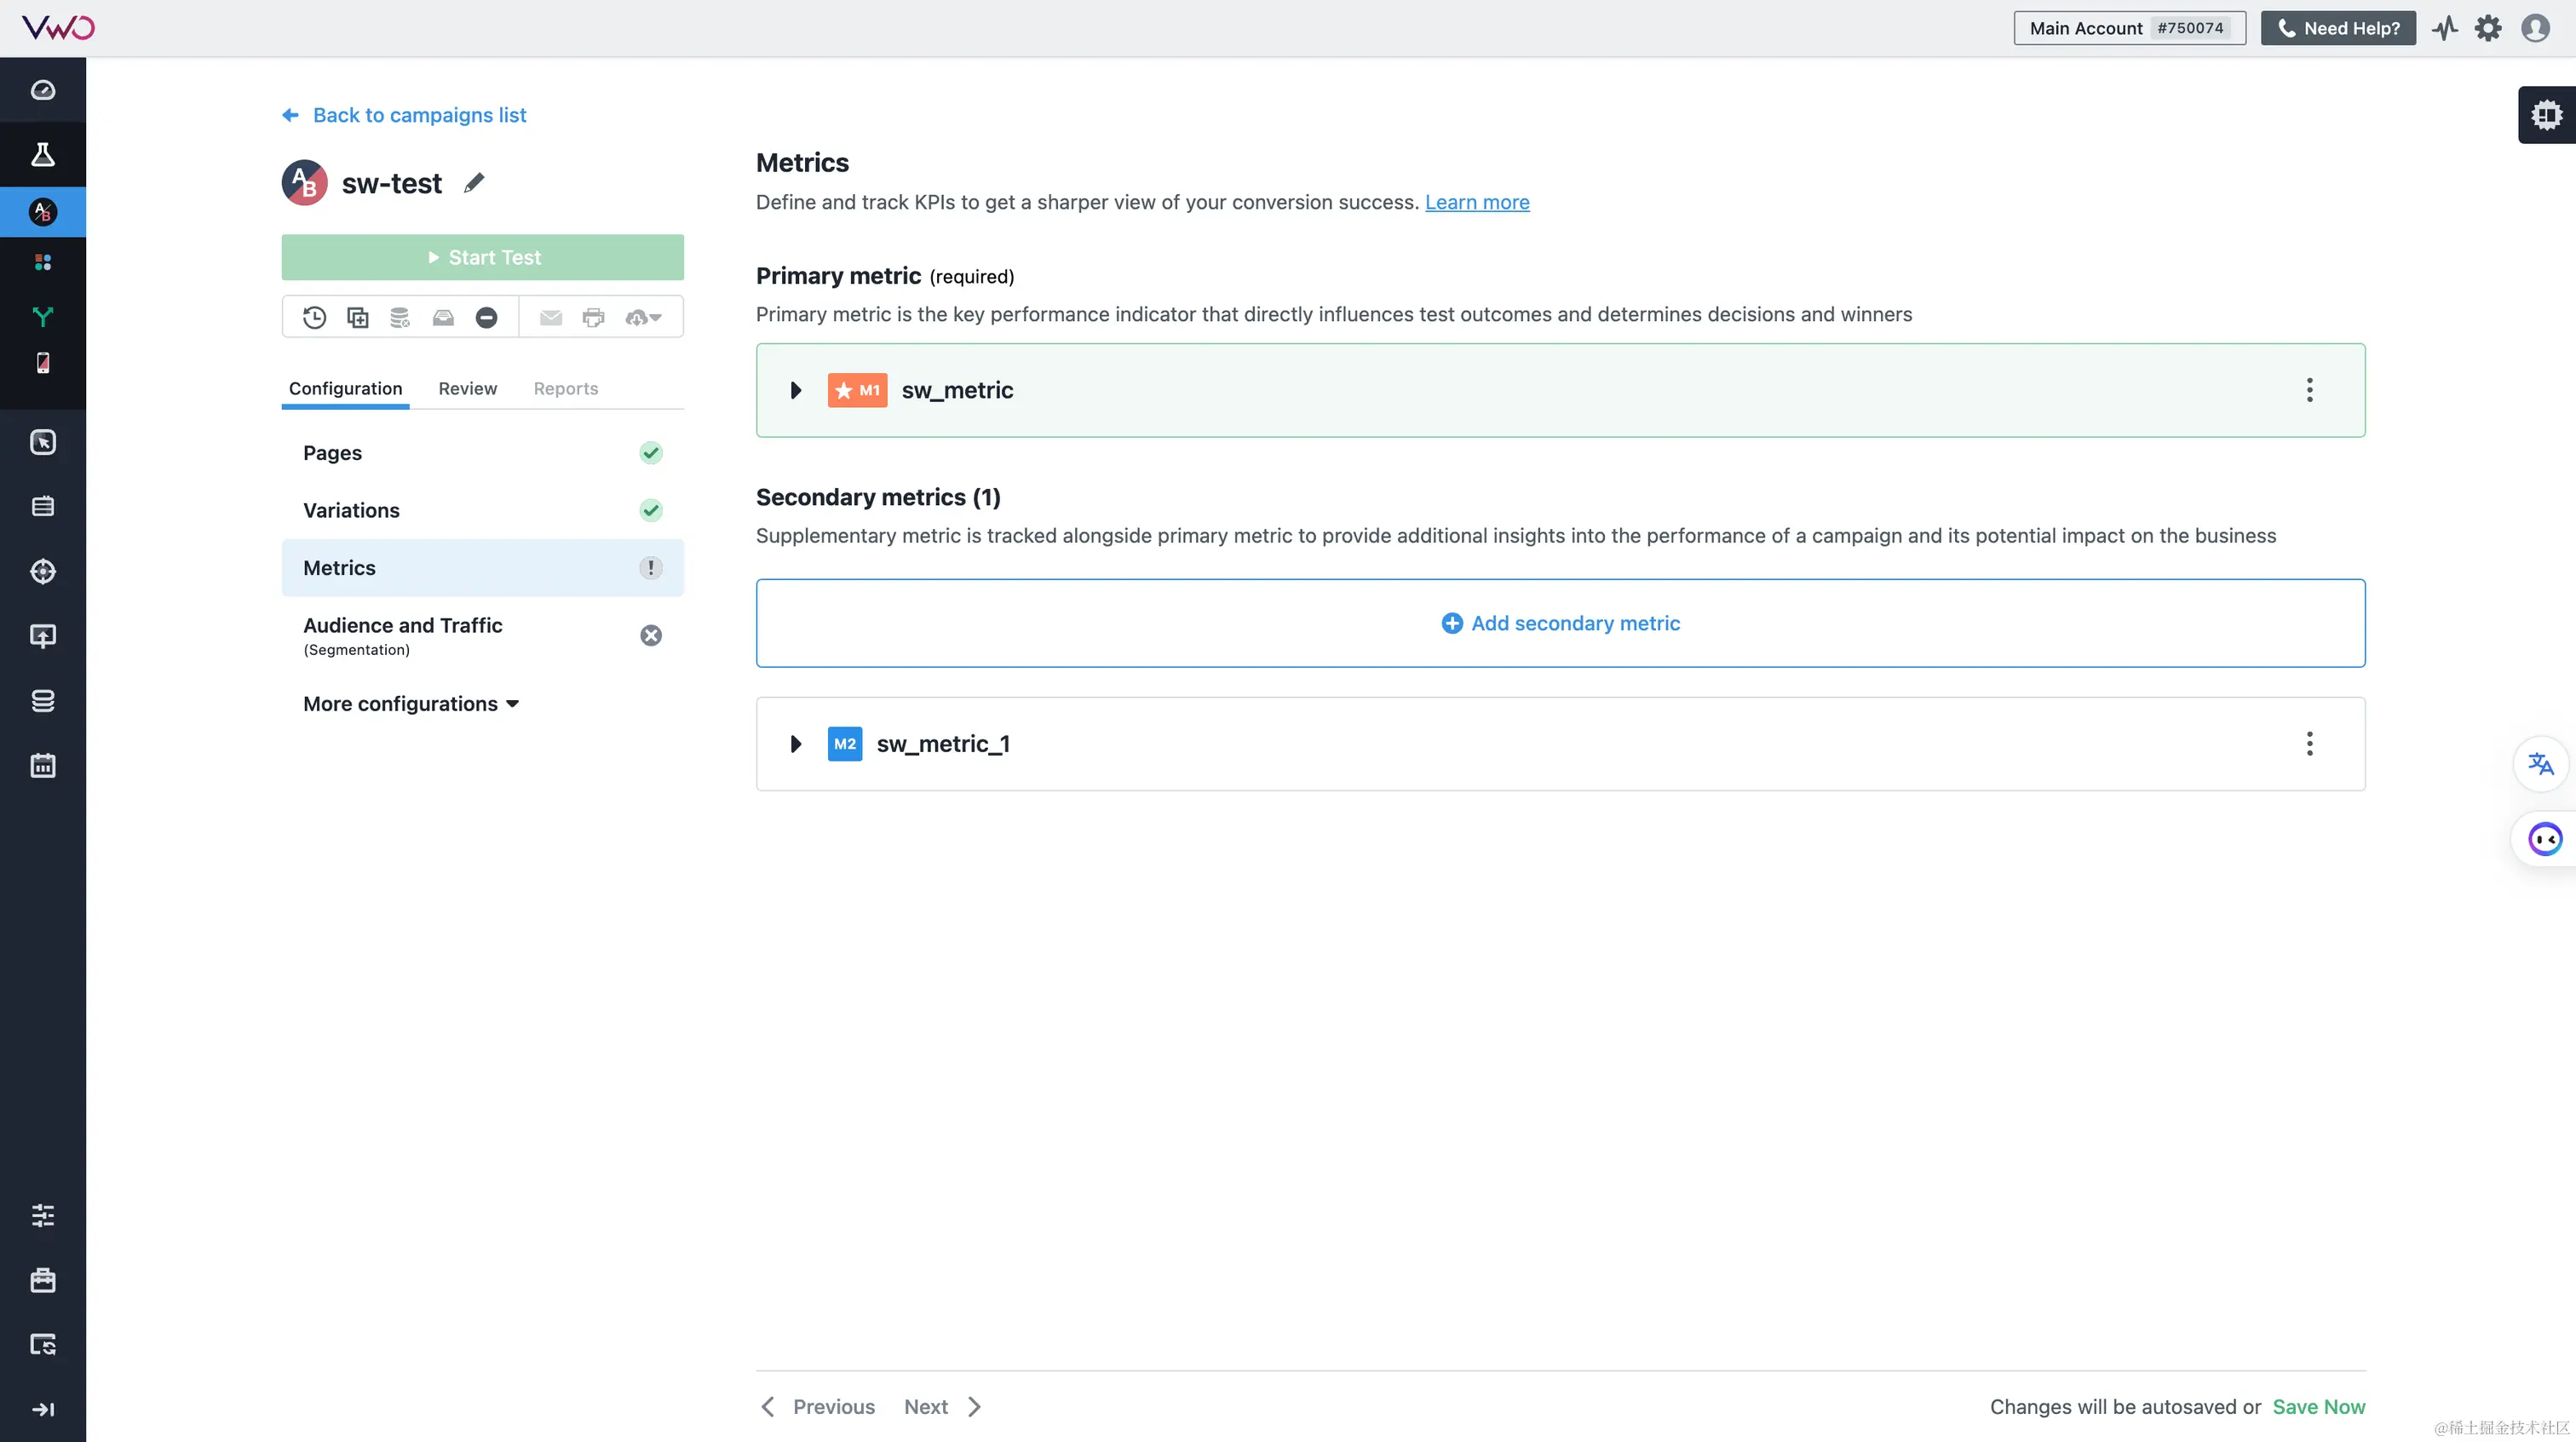
Task: Click Add secondary metric button
Action: (x=1560, y=624)
